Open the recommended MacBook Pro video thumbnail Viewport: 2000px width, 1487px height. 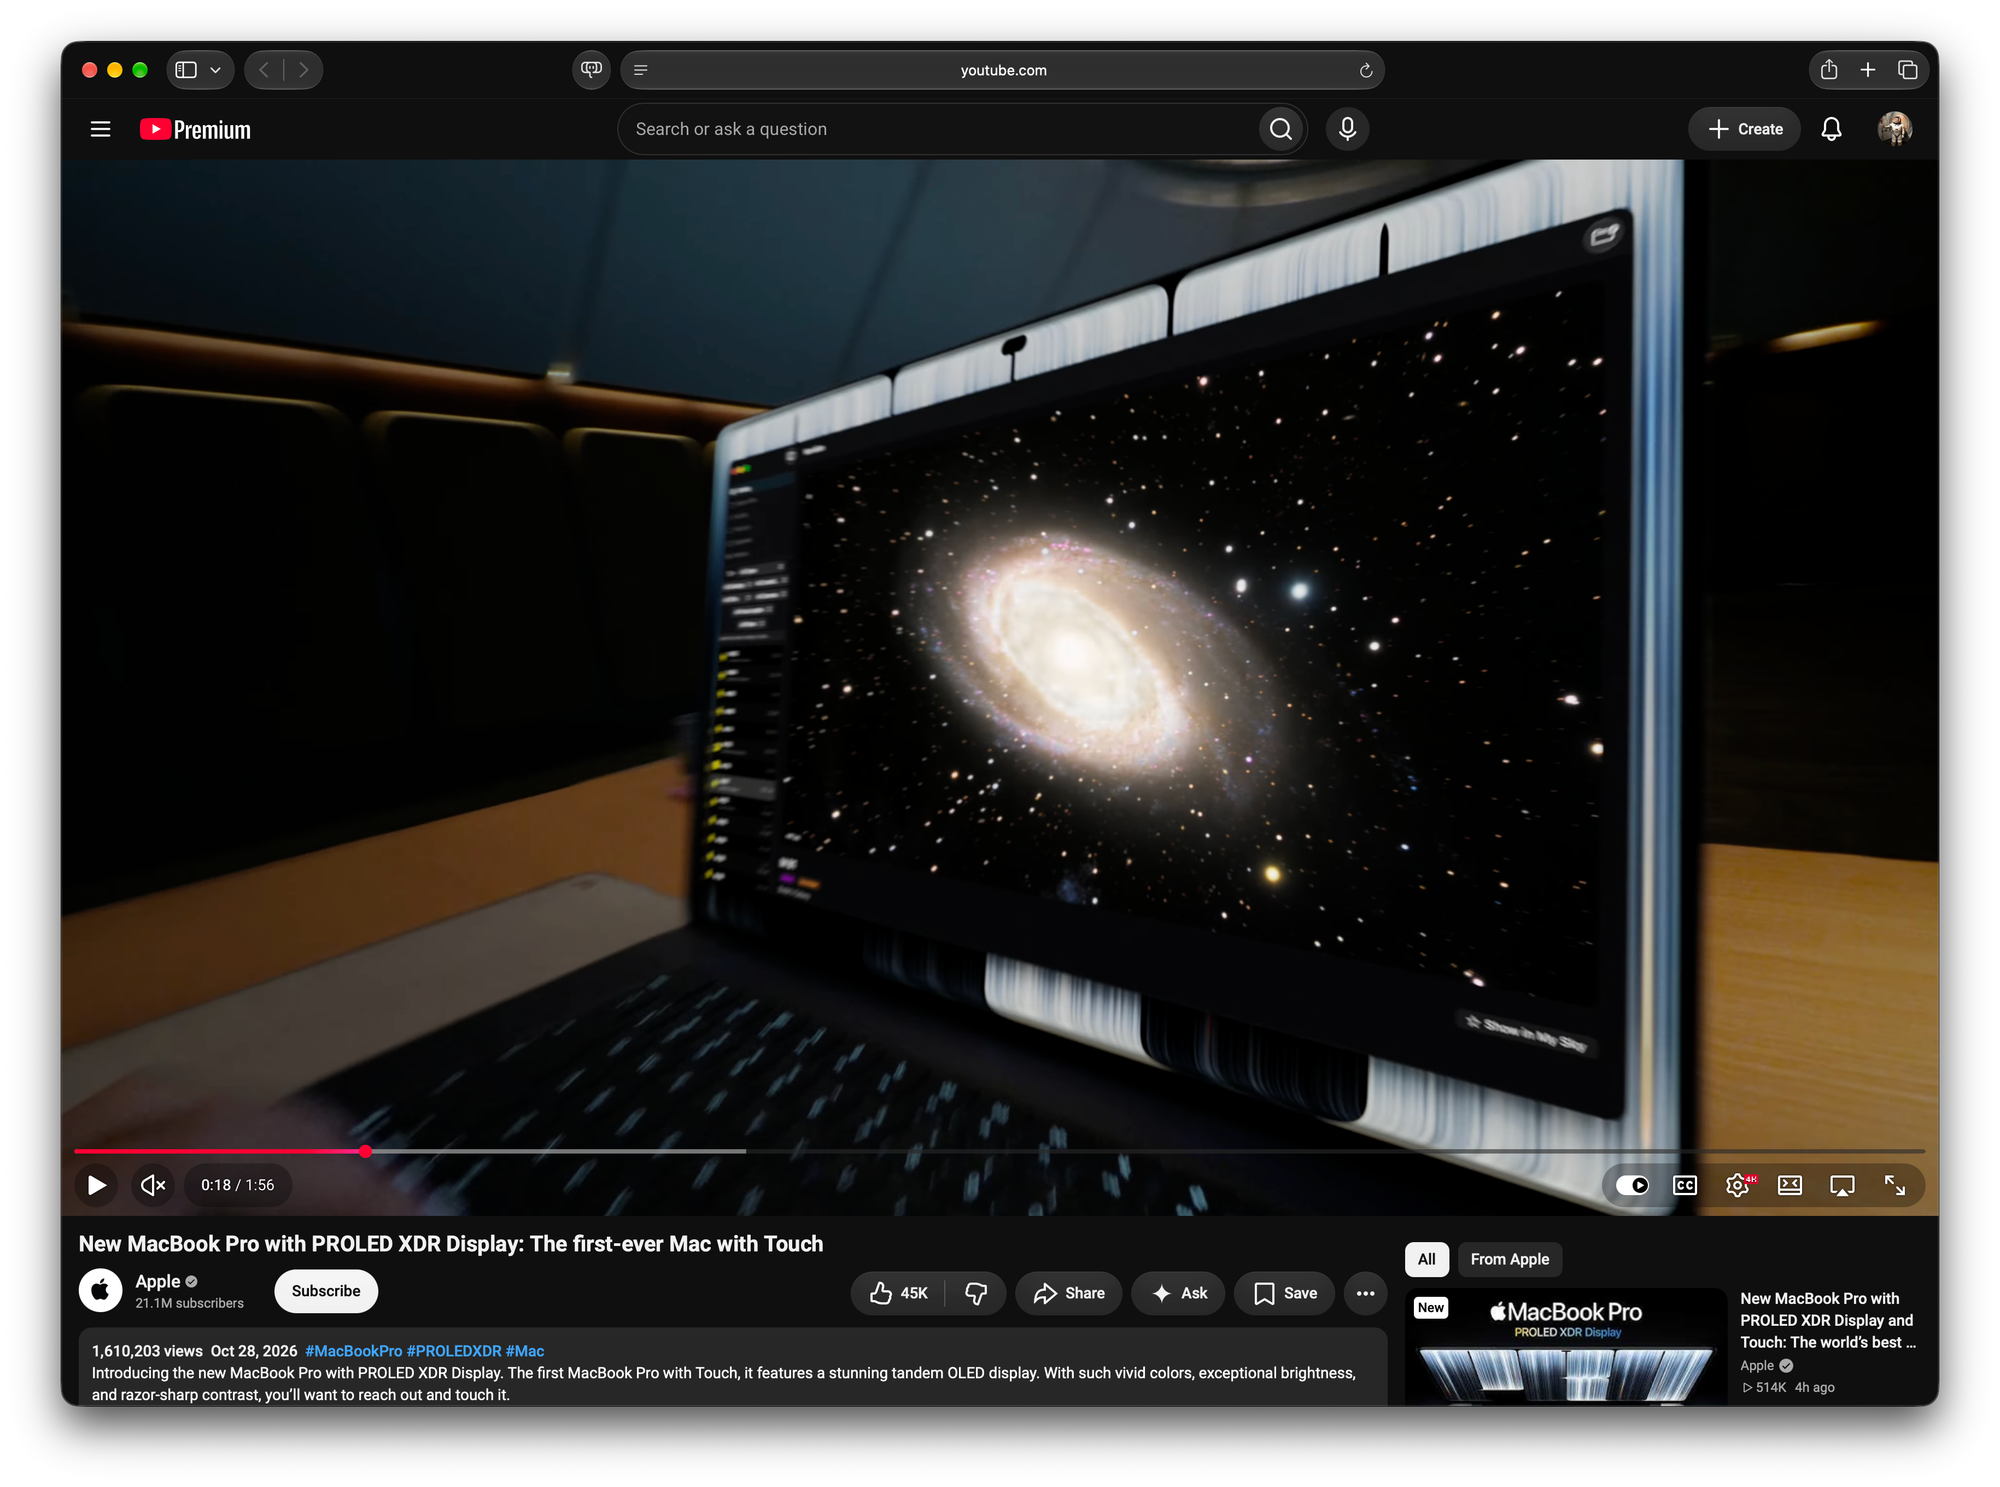pyautogui.click(x=1566, y=1346)
